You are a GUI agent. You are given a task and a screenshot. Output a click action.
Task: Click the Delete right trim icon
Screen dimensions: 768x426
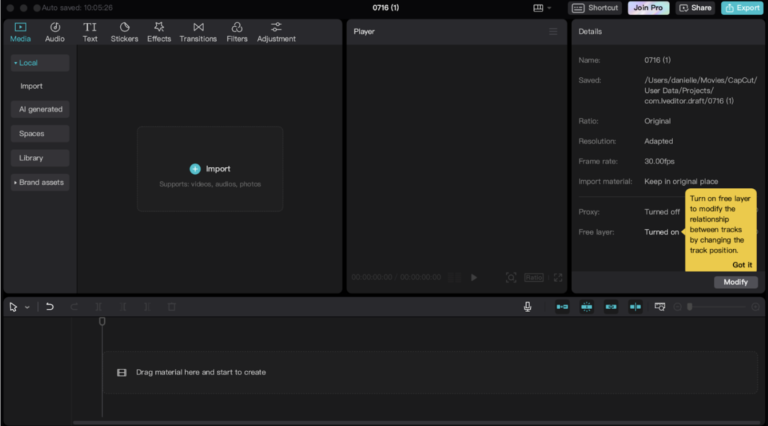147,307
